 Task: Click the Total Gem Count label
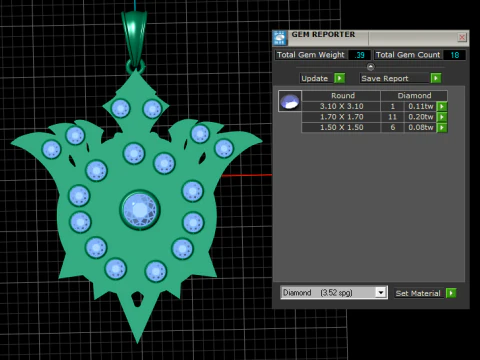(408, 55)
